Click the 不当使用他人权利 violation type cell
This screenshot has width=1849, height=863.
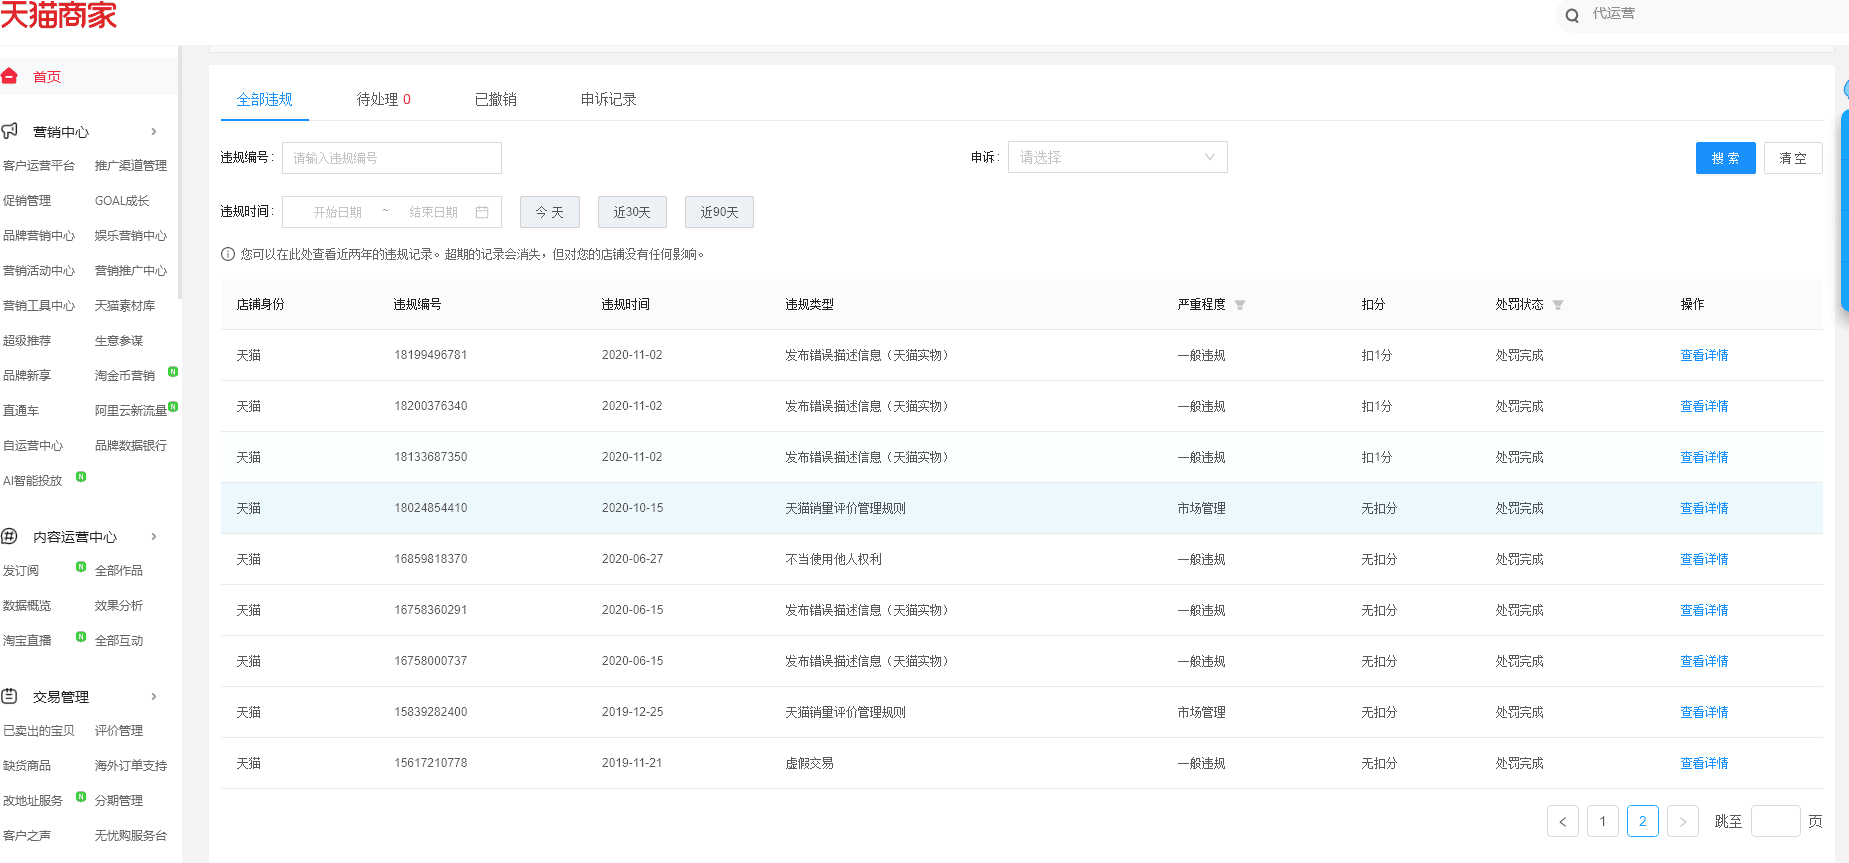click(834, 559)
